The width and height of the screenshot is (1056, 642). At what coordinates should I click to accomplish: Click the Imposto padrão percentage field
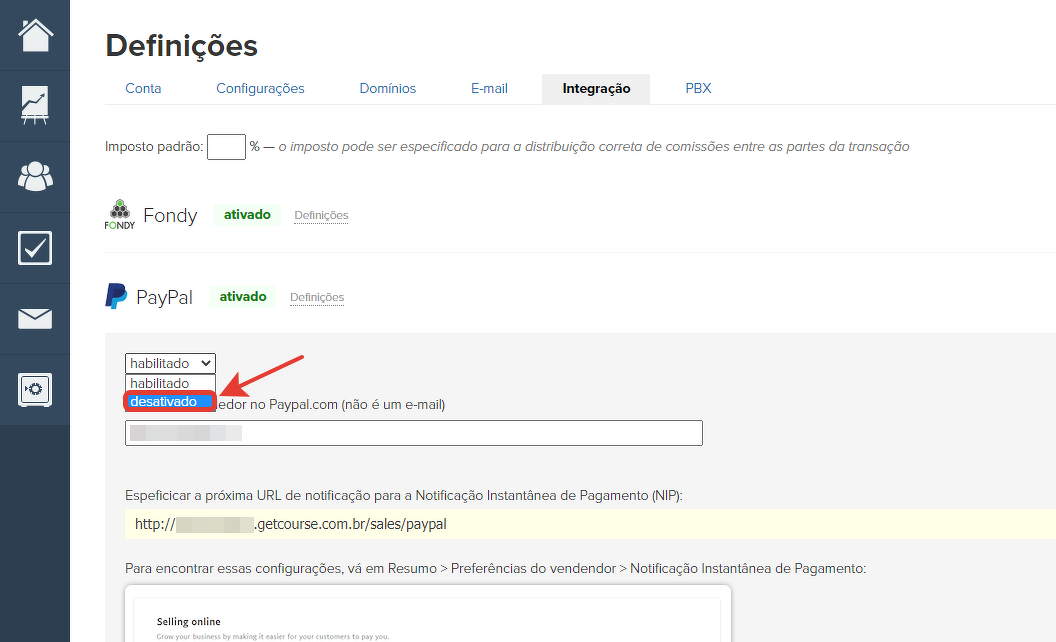(226, 147)
